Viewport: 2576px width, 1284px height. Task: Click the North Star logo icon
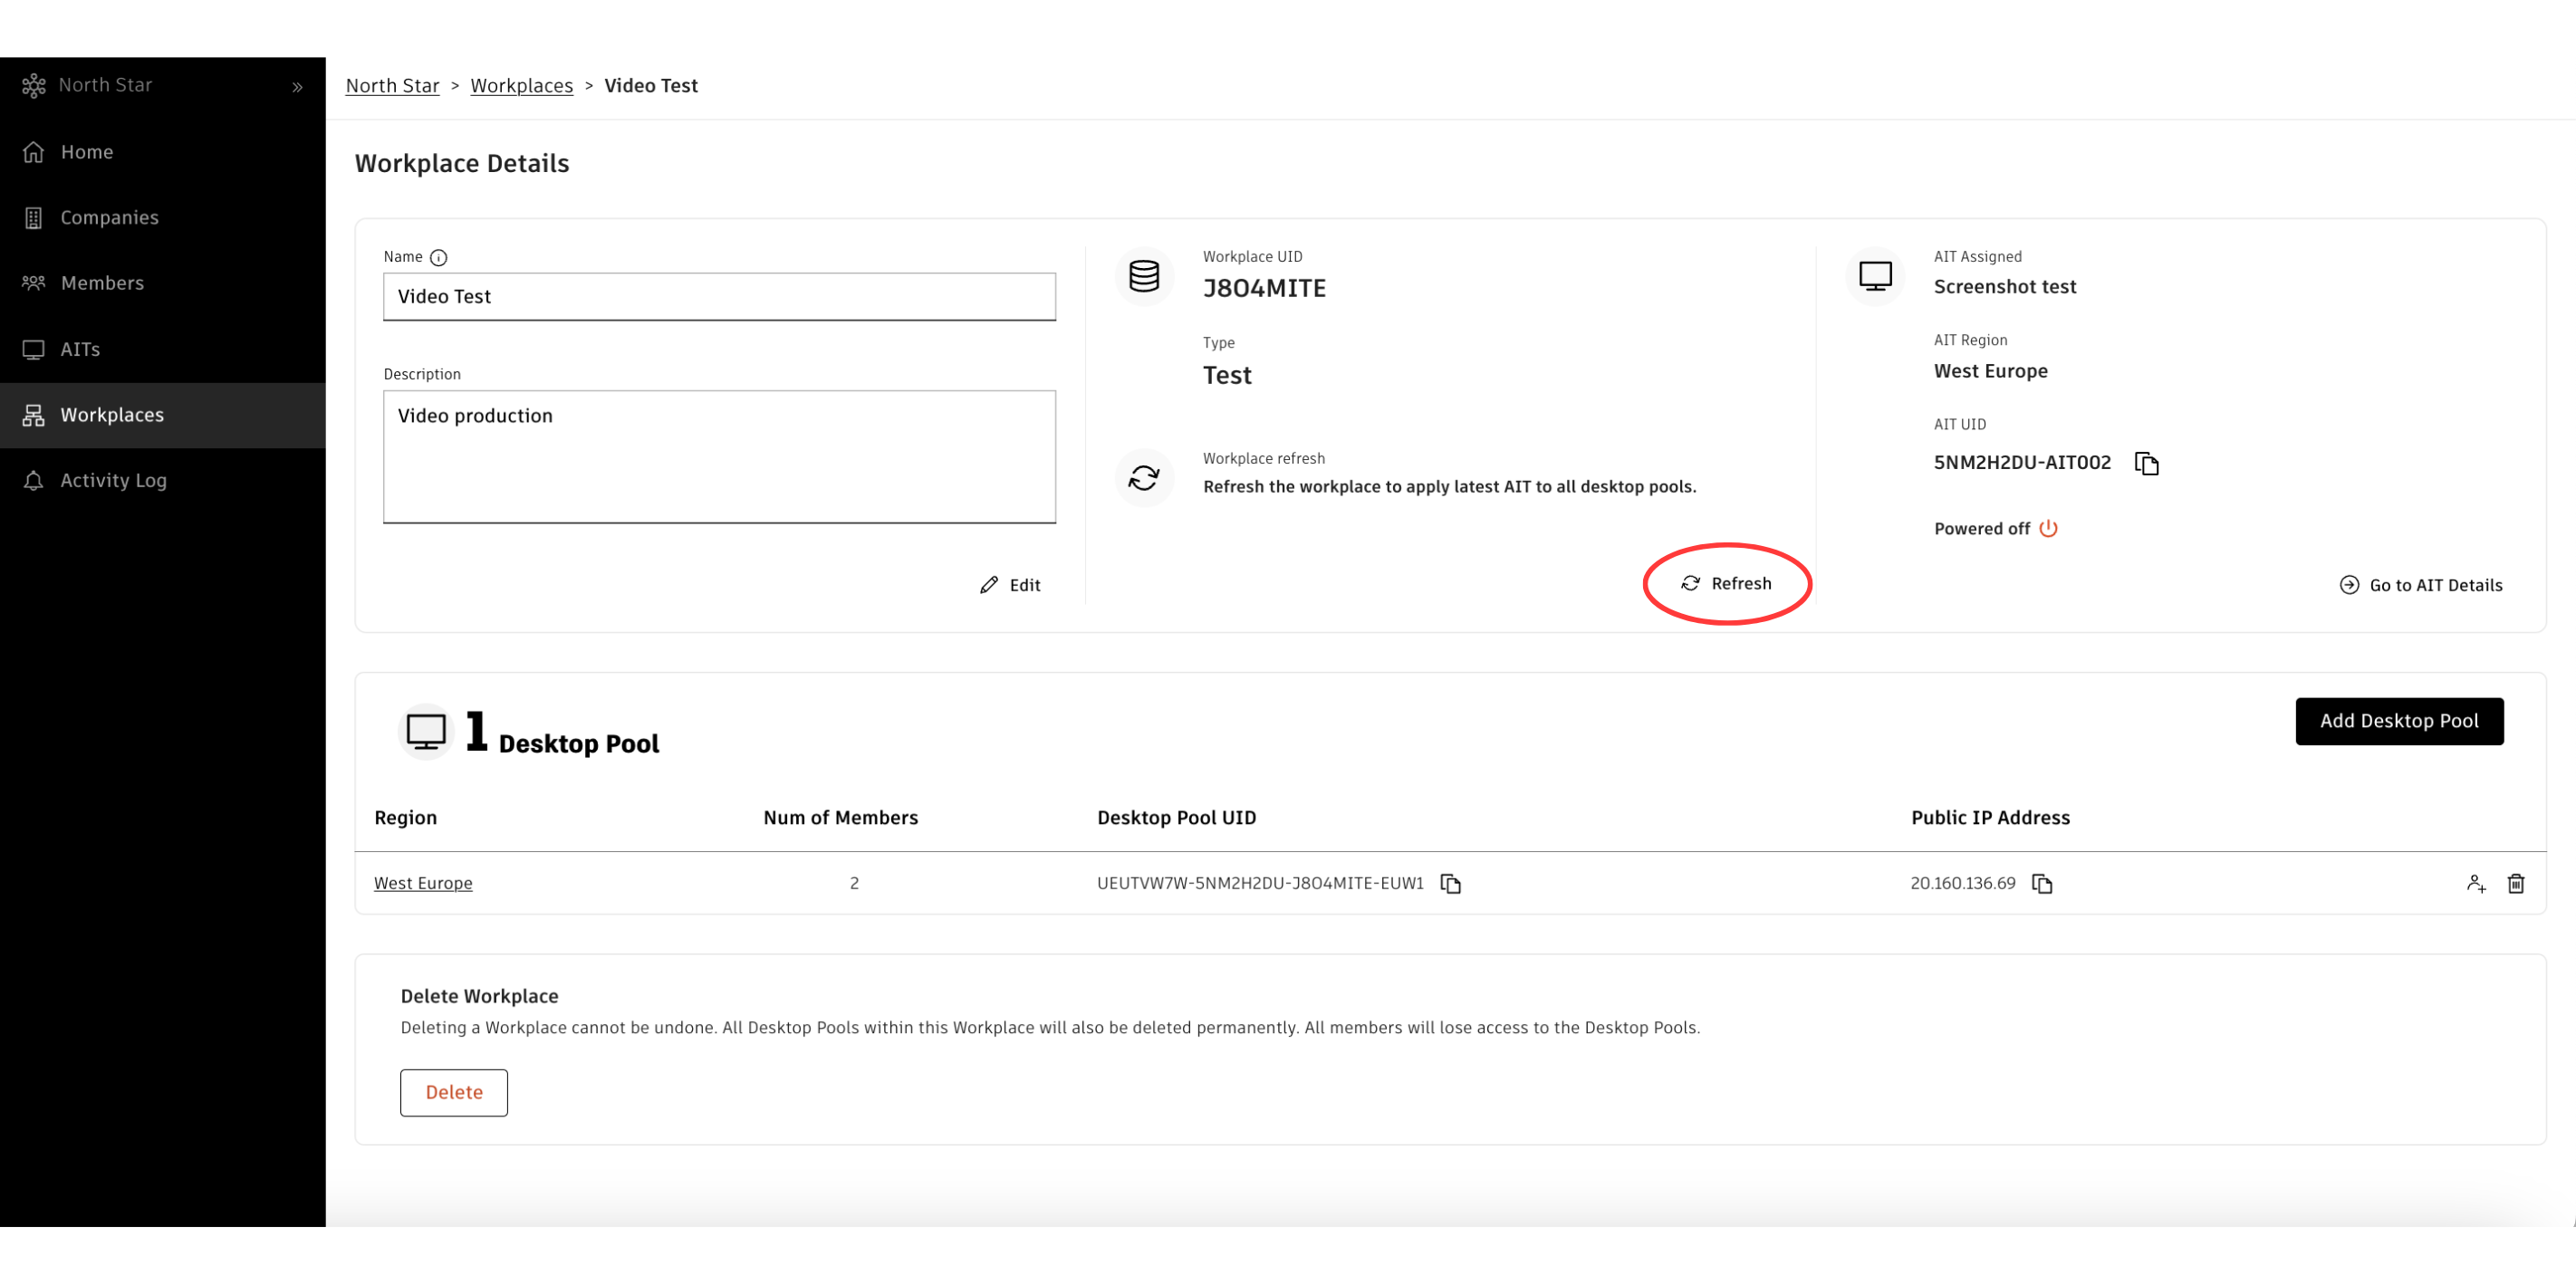33,86
